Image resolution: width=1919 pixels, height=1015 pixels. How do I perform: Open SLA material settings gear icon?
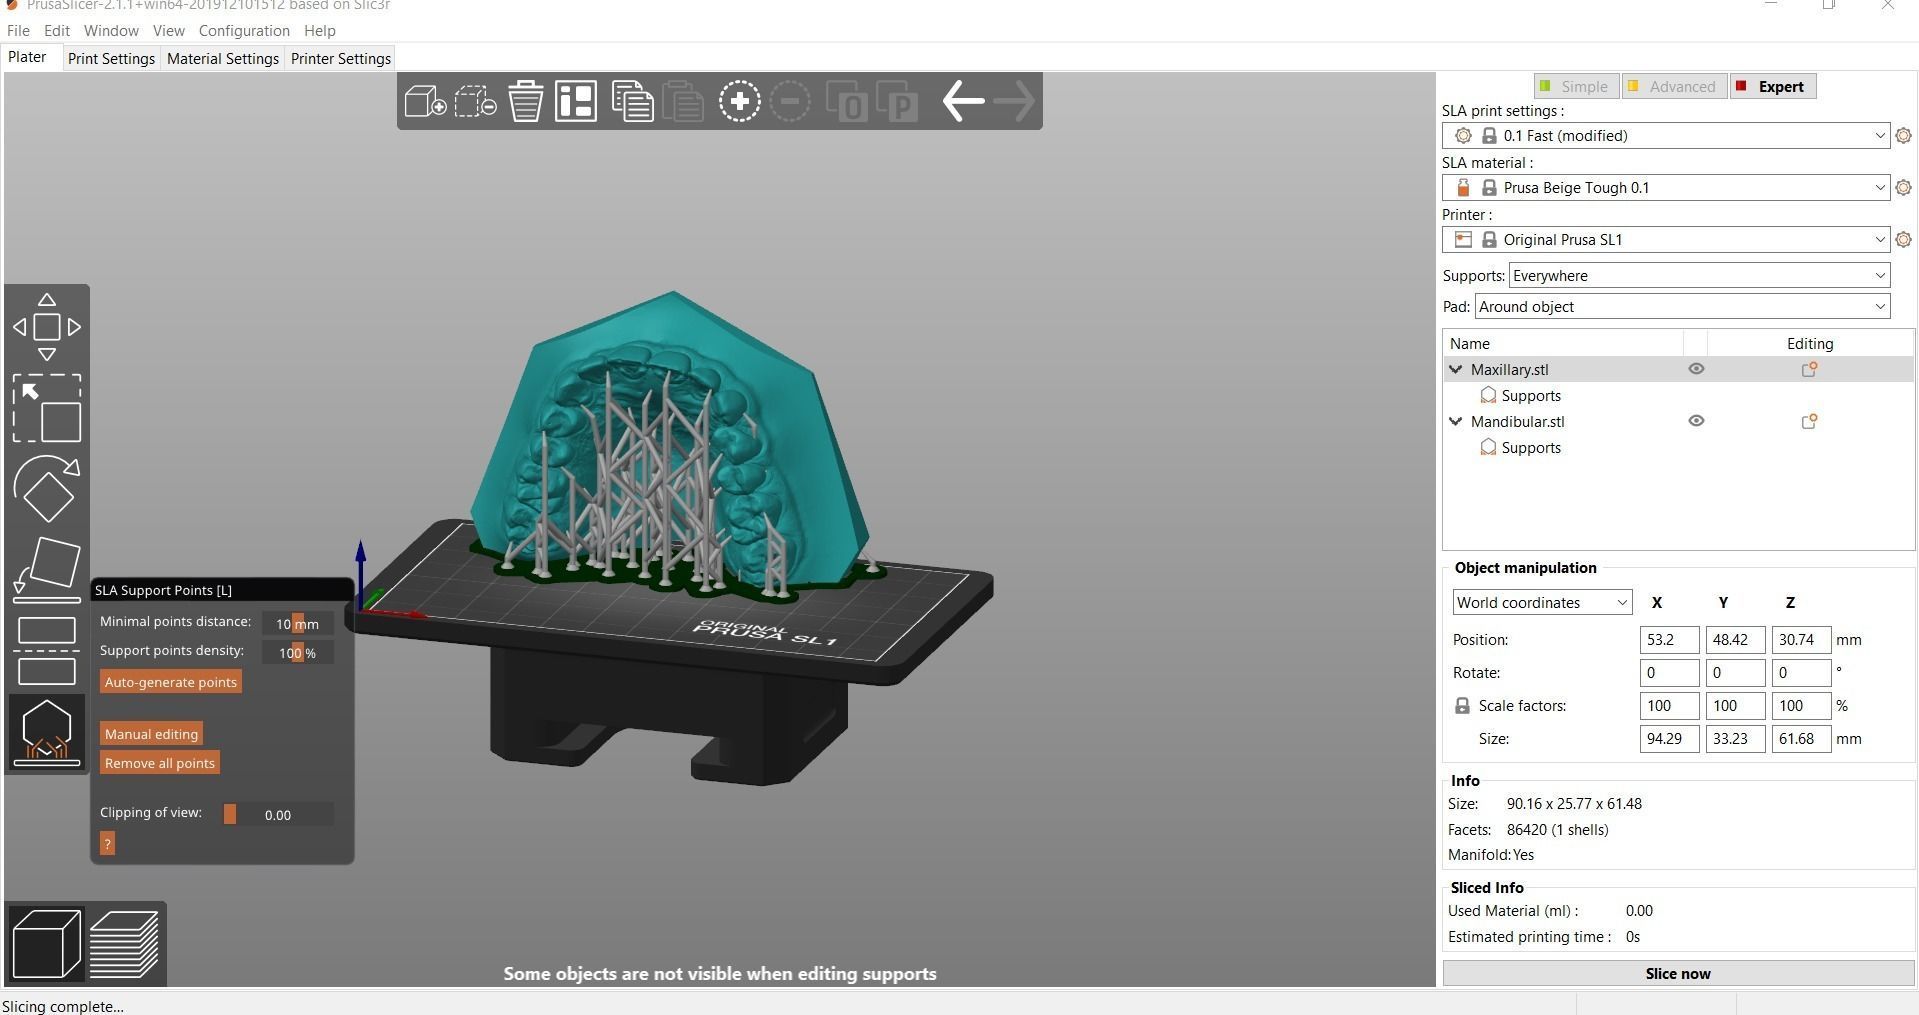coord(1903,187)
